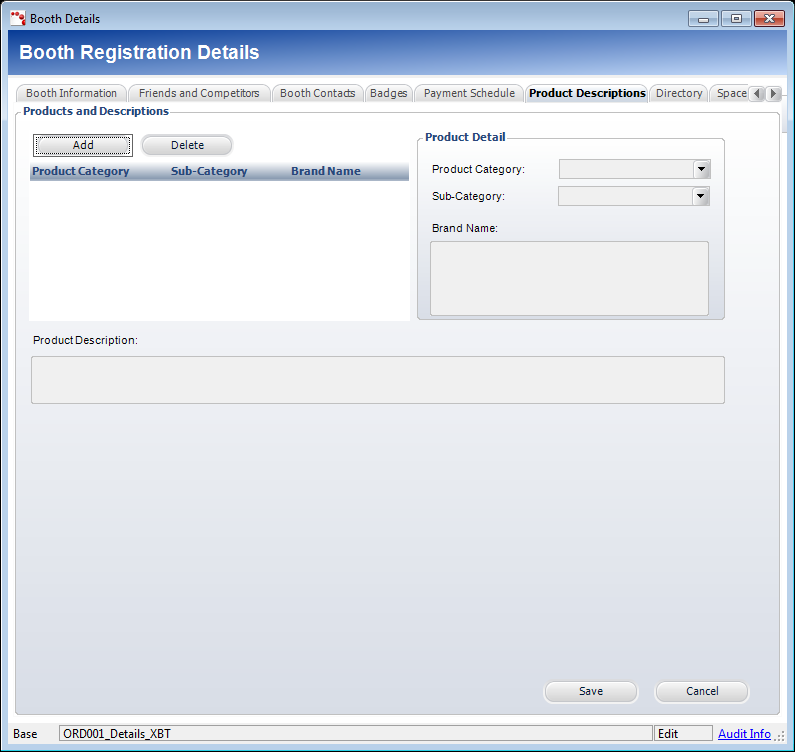Save the booth registration details
This screenshot has width=795, height=752.
point(590,691)
